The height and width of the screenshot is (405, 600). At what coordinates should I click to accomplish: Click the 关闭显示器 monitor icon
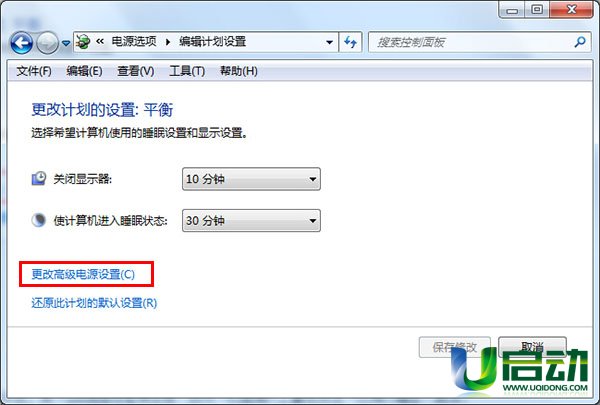(x=39, y=178)
